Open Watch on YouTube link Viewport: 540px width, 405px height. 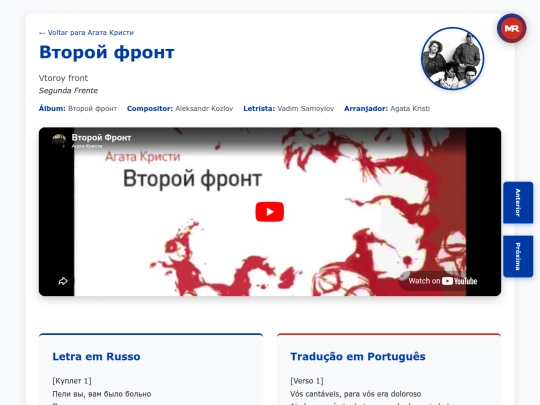[x=443, y=281]
